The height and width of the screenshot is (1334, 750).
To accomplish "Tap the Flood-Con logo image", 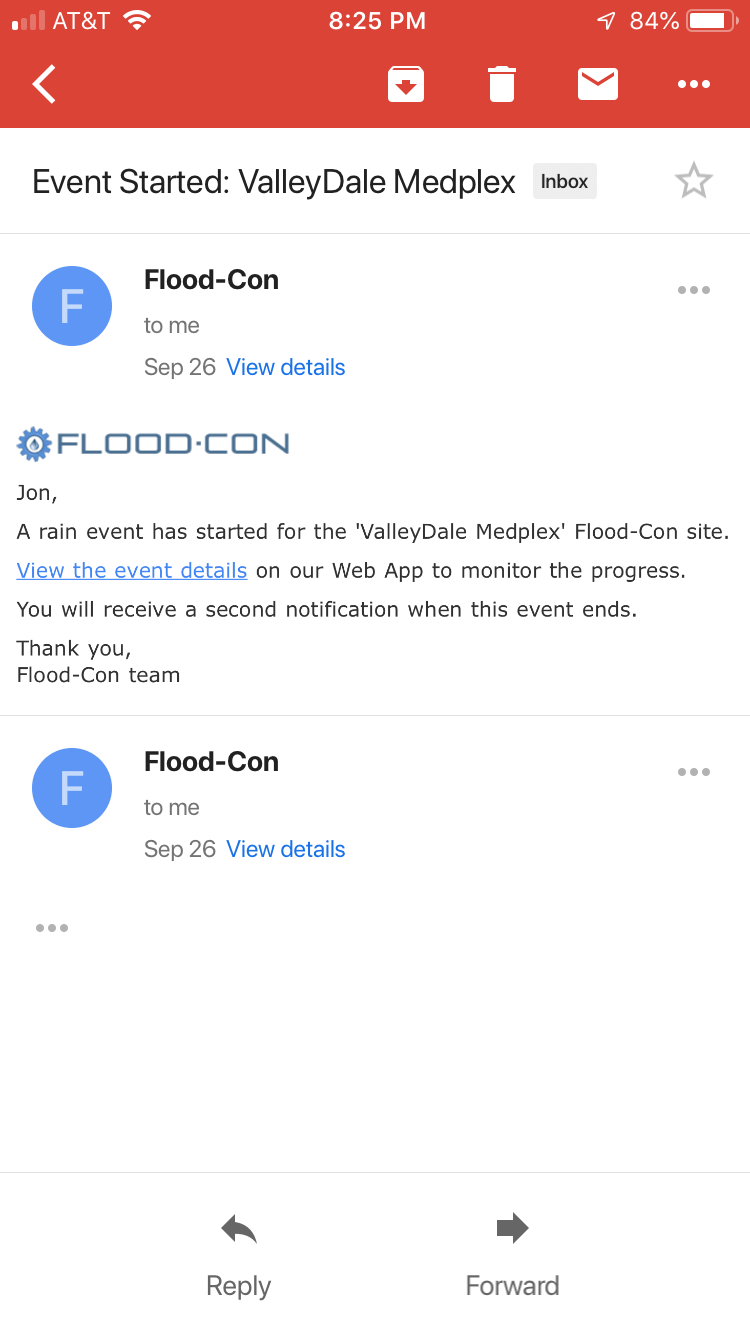I will tap(153, 443).
